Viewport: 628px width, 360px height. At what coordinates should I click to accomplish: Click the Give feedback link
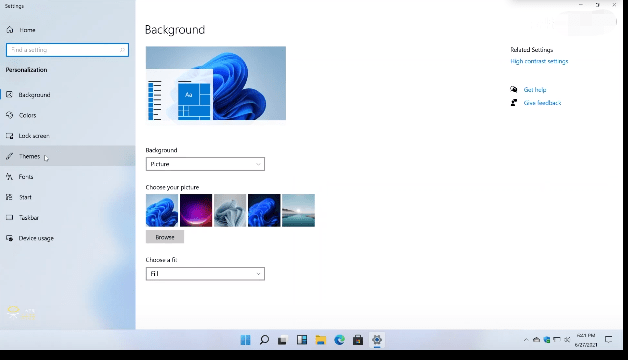542,103
